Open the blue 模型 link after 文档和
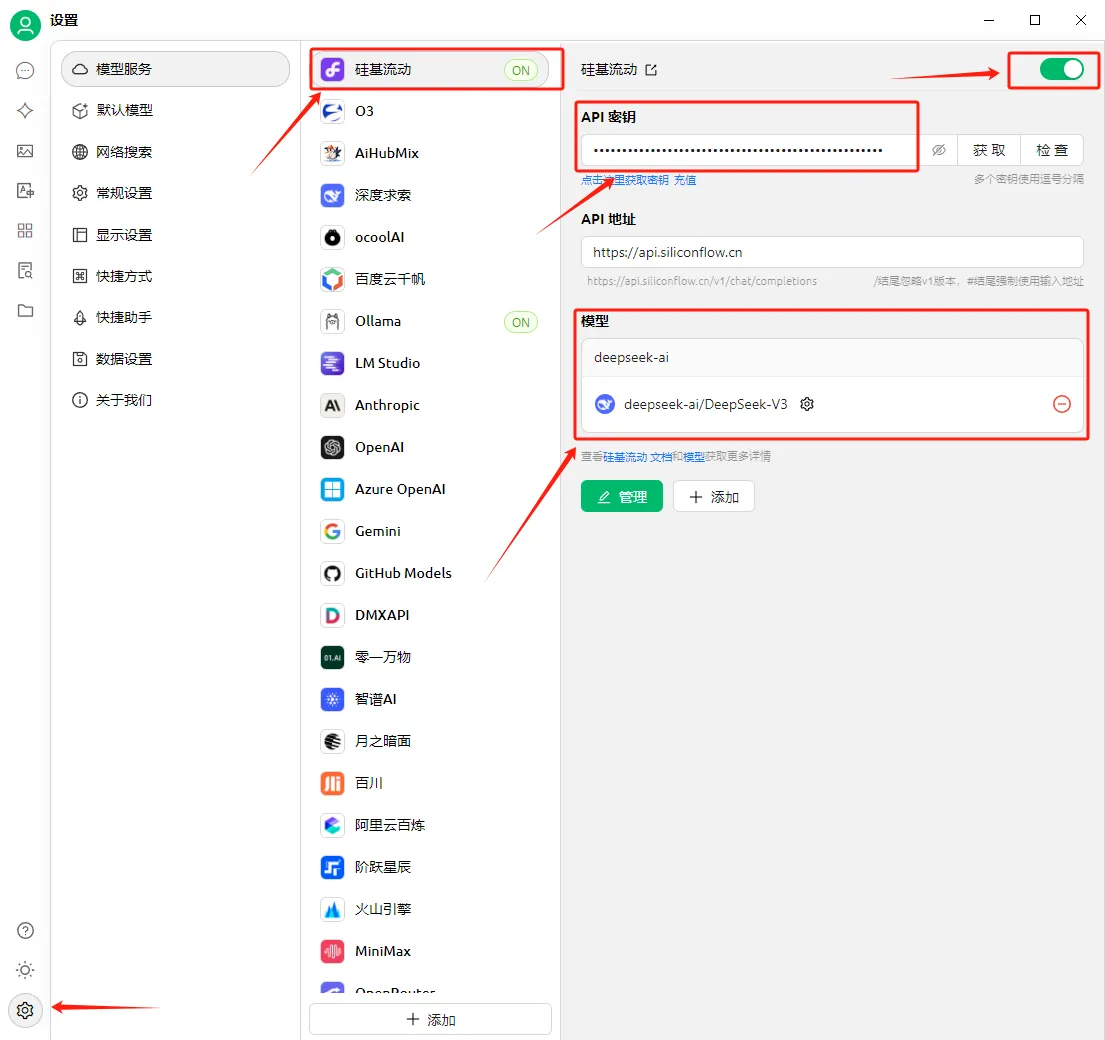The width and height of the screenshot is (1105, 1040). click(693, 457)
